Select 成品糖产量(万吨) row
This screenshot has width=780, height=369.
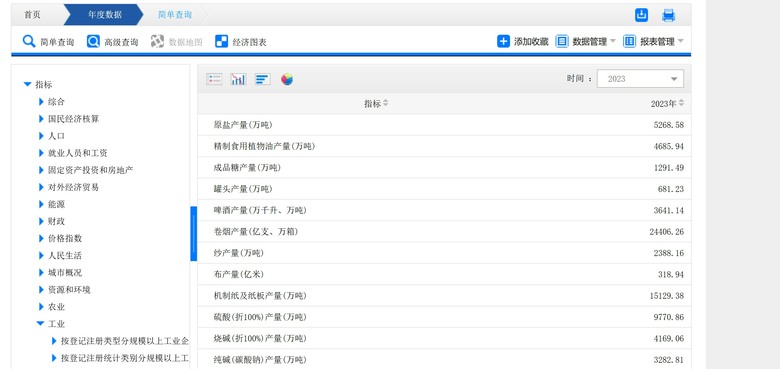444,168
